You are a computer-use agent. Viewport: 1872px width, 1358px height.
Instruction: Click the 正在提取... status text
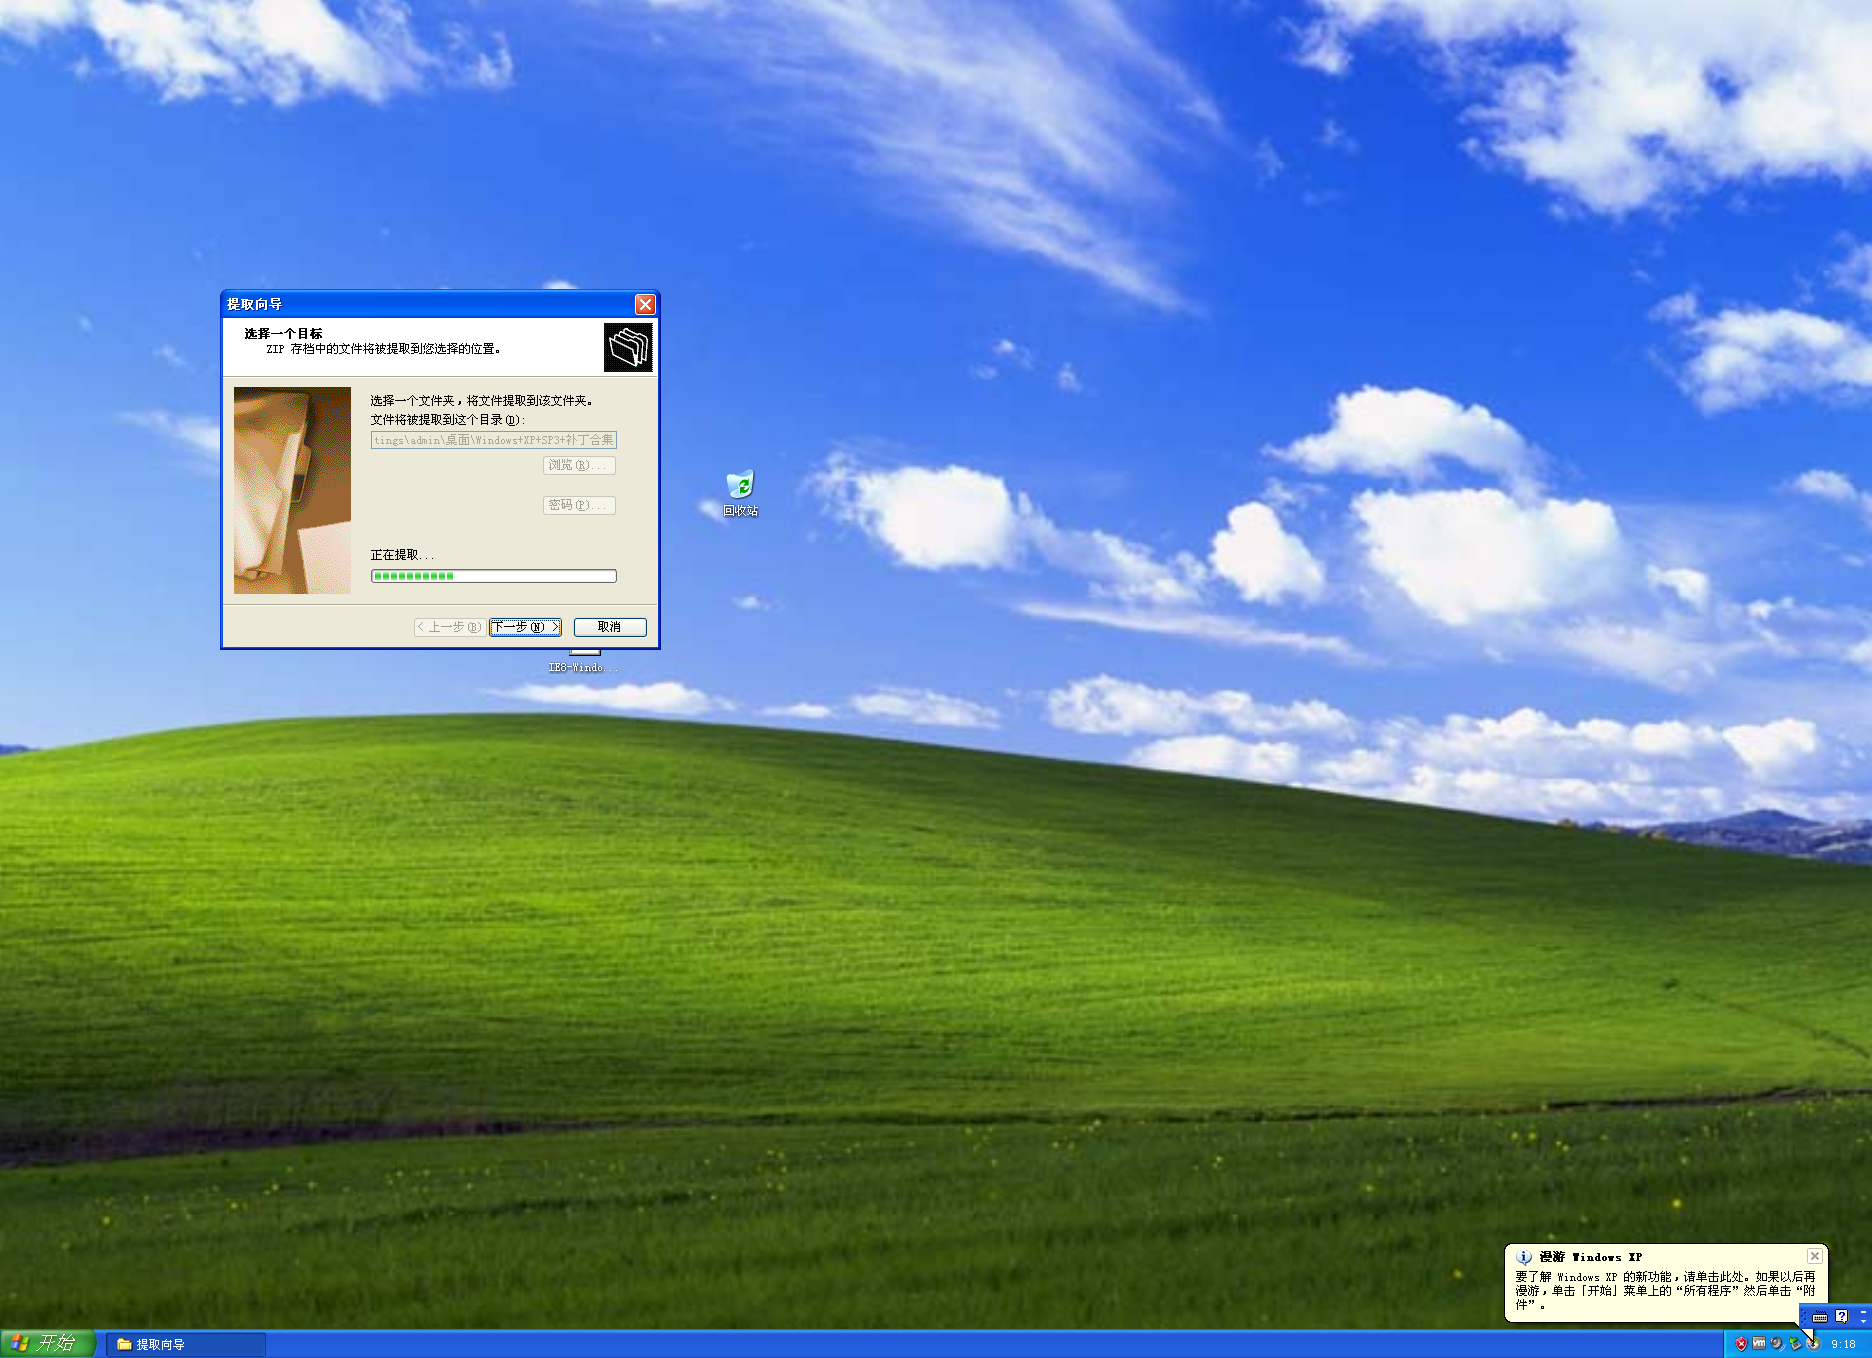(x=402, y=555)
